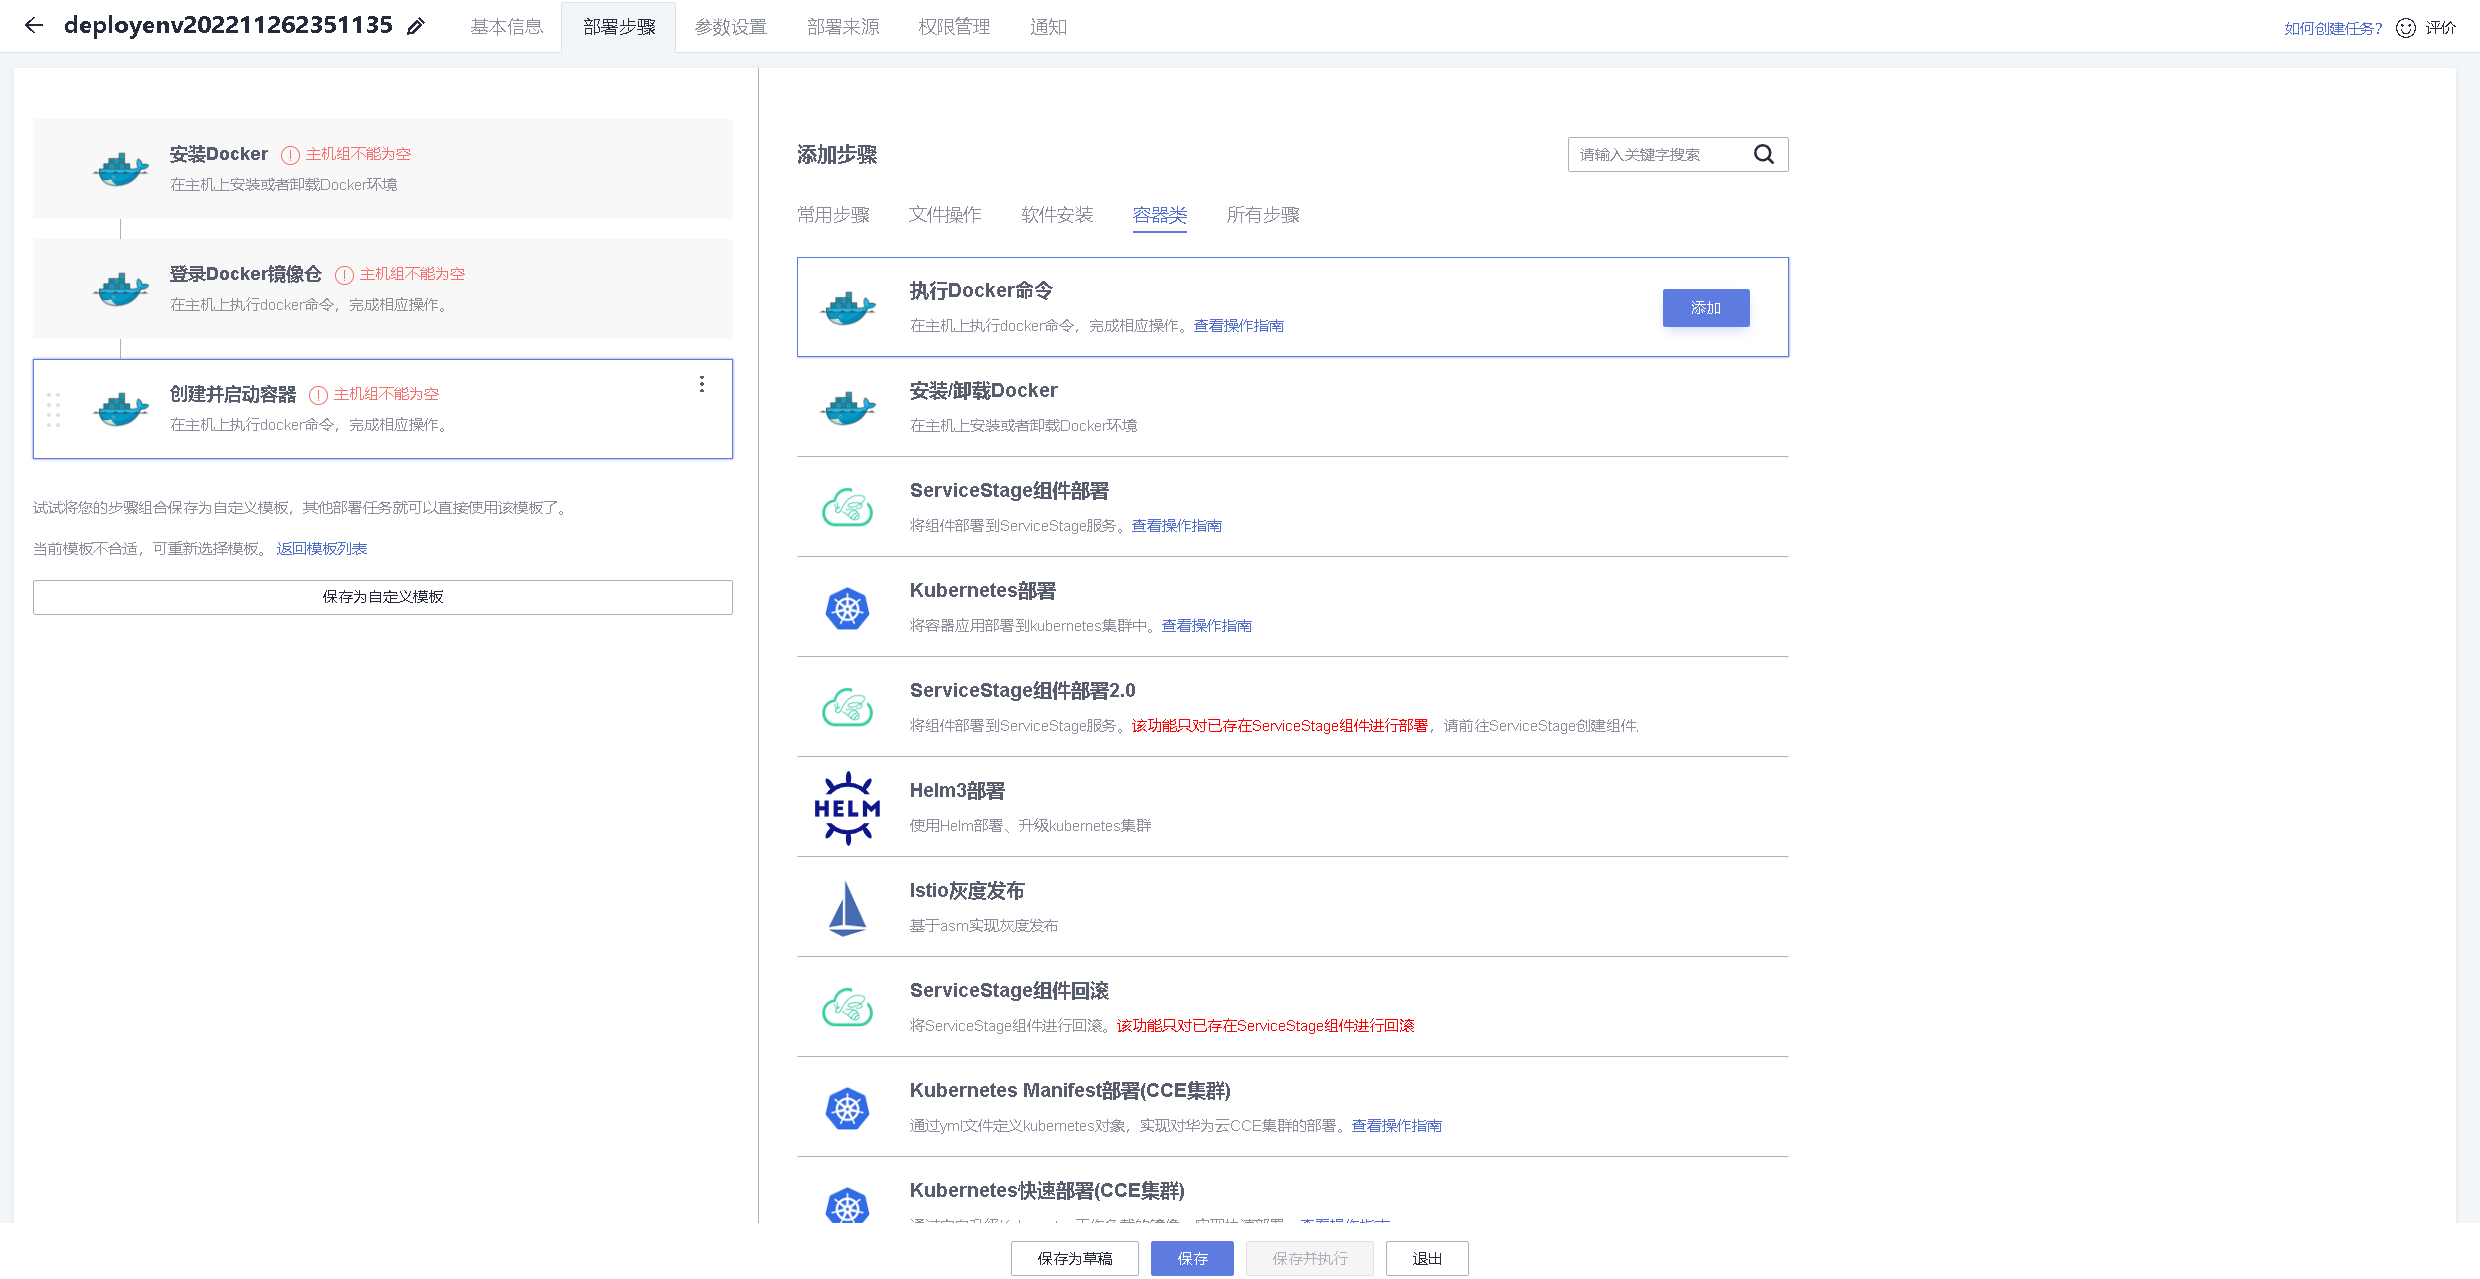Click the magnifier icon in the keyword search box
The width and height of the screenshot is (2480, 1279).
(x=1763, y=154)
